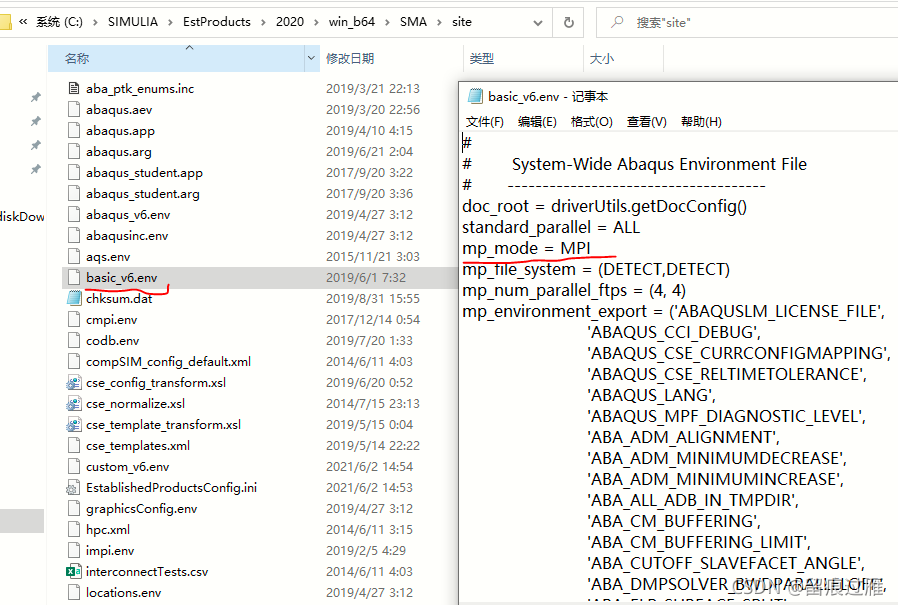The height and width of the screenshot is (605, 898).
Task: Open the 格式(O) menu in Notepad
Action: click(591, 121)
